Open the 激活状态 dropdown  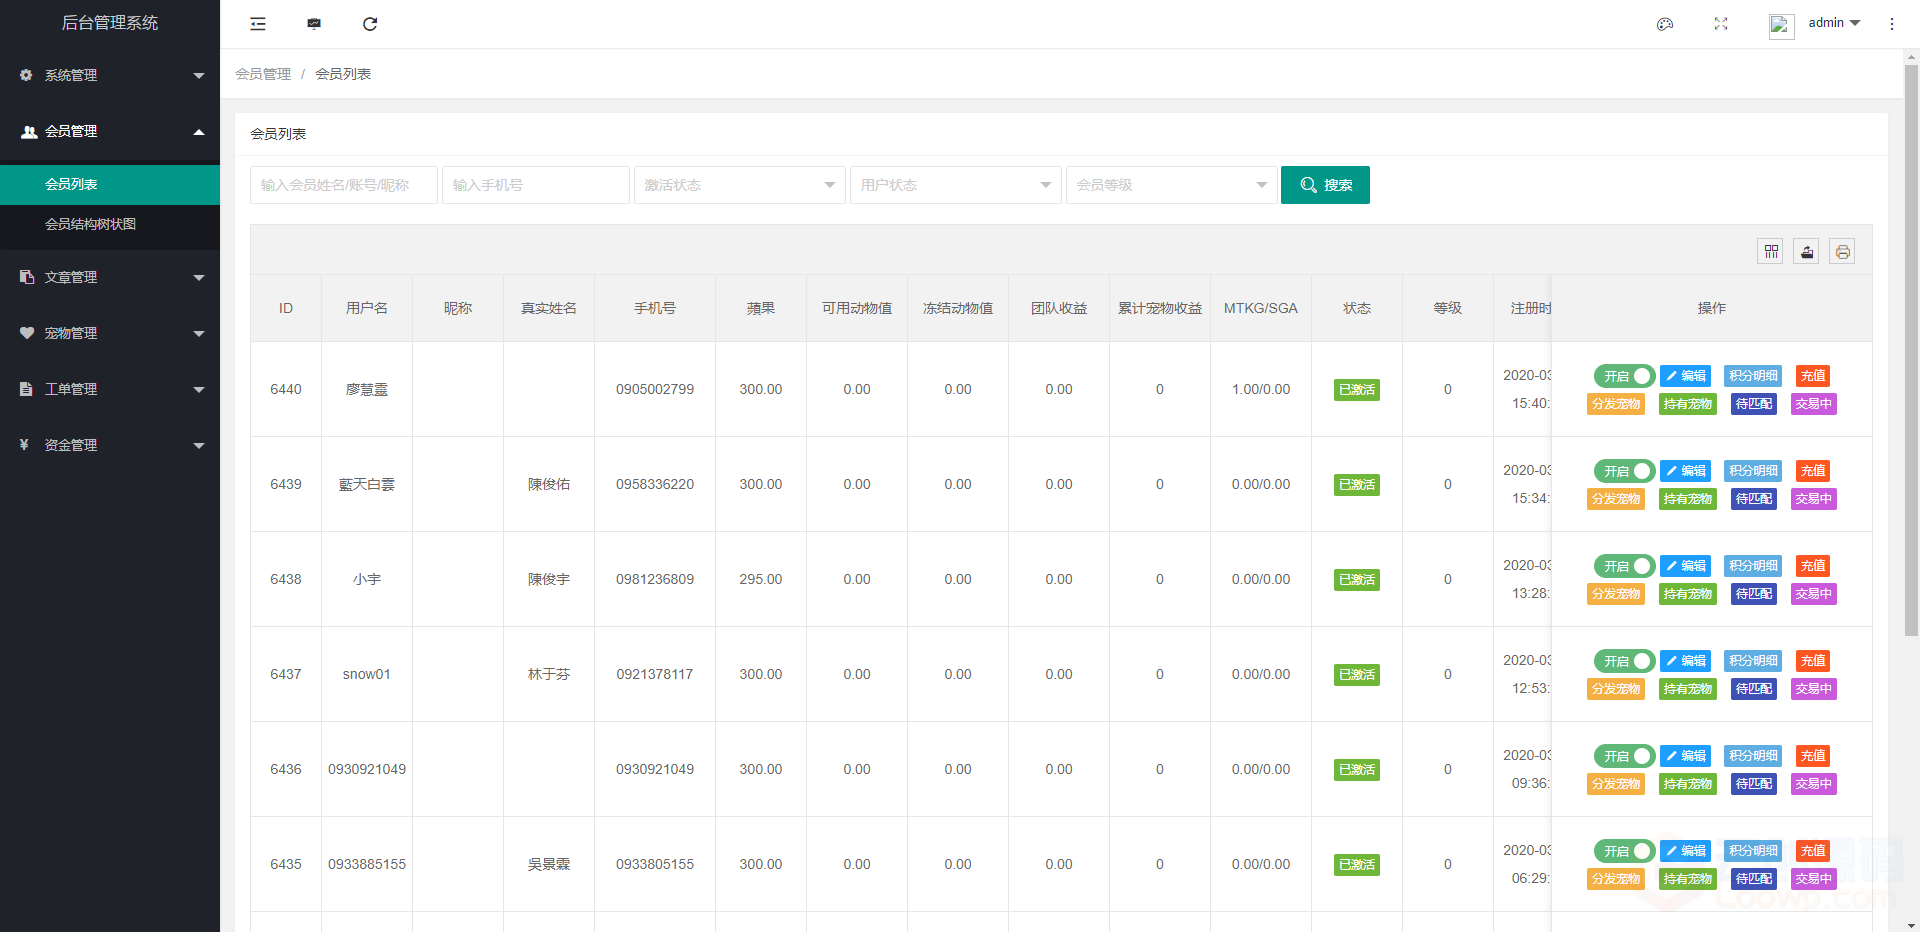[740, 185]
